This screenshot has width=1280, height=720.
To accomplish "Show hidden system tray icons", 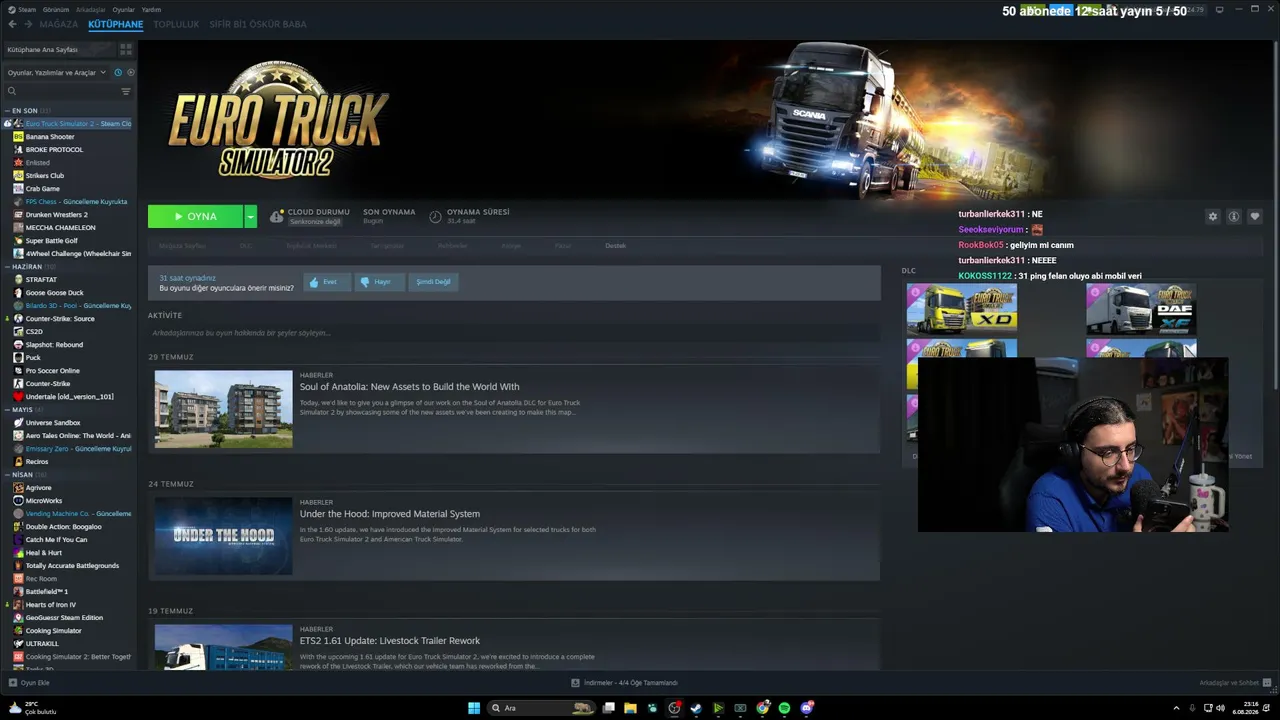I will tap(1176, 708).
